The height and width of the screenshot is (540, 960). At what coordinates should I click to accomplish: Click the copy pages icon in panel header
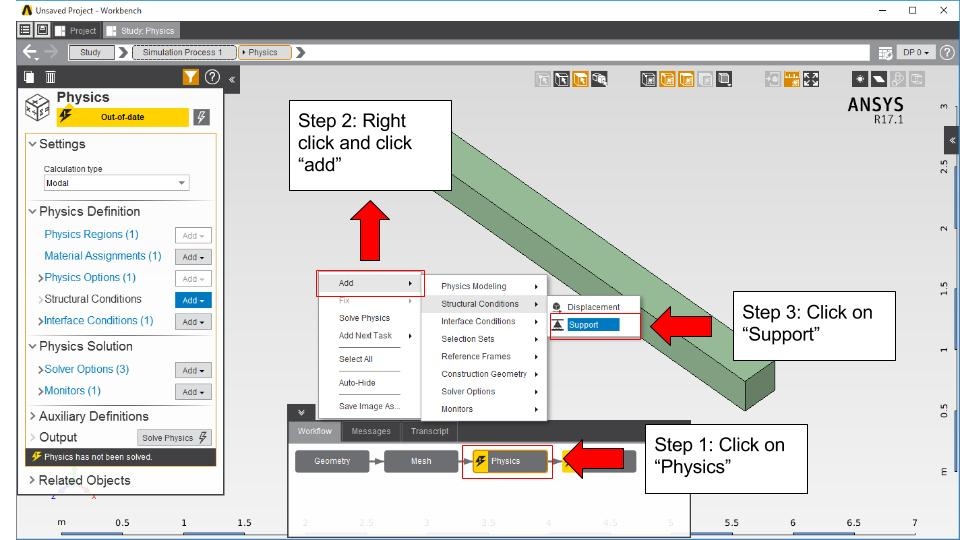pyautogui.click(x=29, y=77)
